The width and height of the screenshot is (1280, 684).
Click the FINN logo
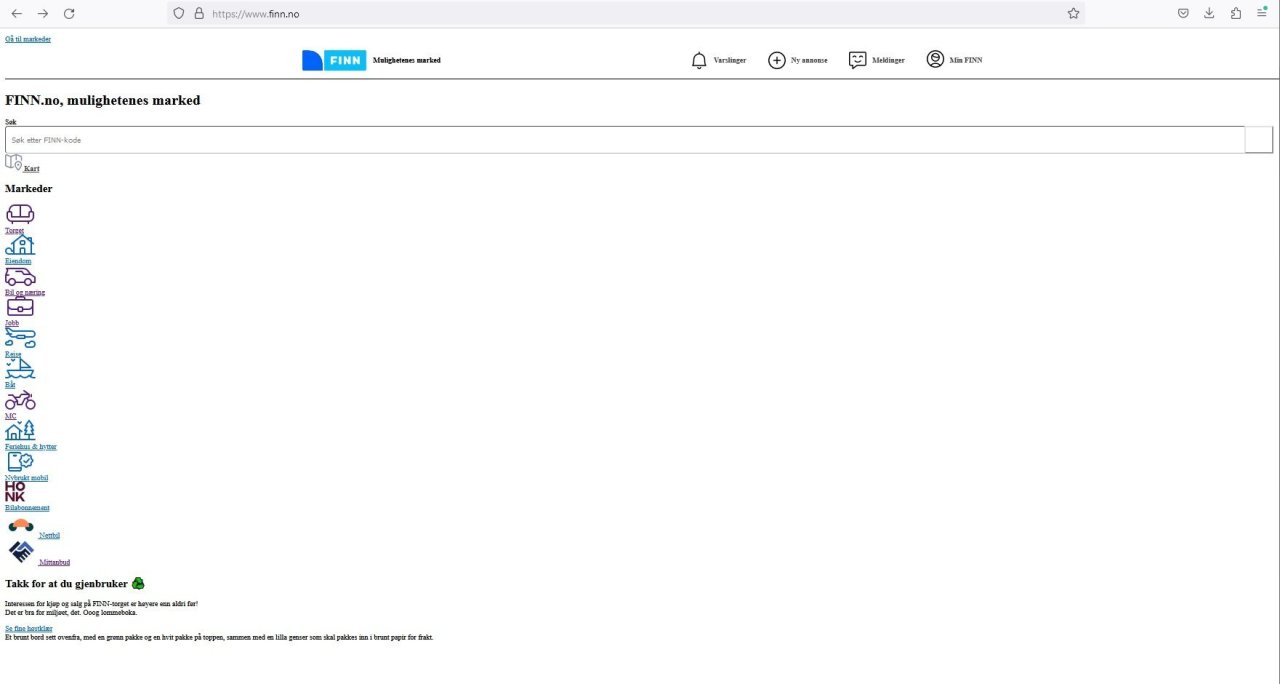334,60
